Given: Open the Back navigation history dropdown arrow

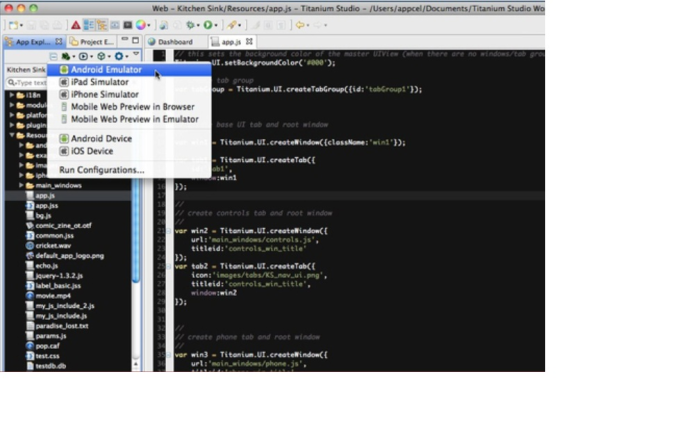Looking at the screenshot, I should (308, 25).
